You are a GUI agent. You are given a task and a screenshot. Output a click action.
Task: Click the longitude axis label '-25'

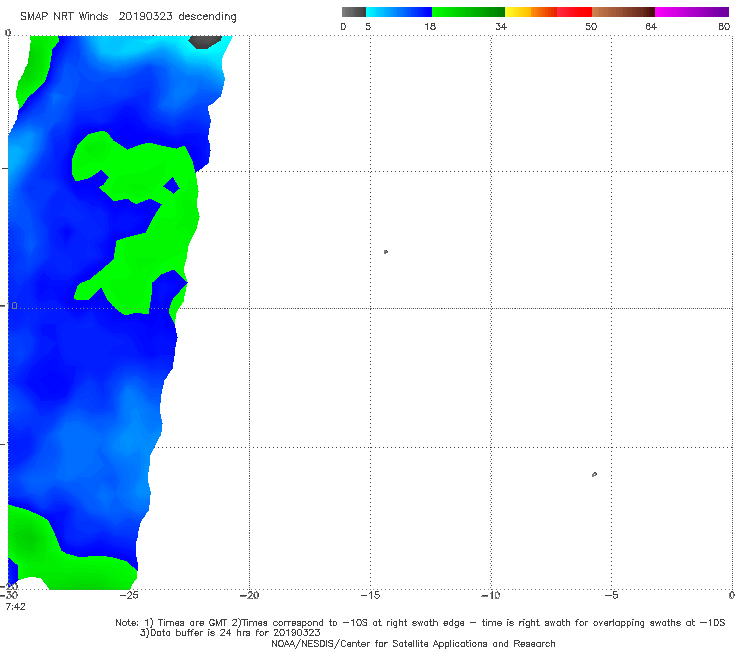(x=129, y=595)
